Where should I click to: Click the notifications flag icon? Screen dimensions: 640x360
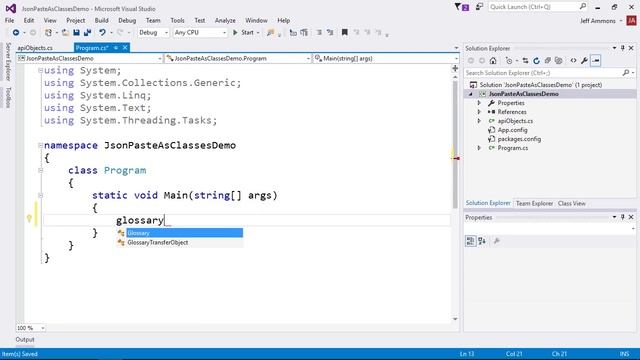point(462,7)
